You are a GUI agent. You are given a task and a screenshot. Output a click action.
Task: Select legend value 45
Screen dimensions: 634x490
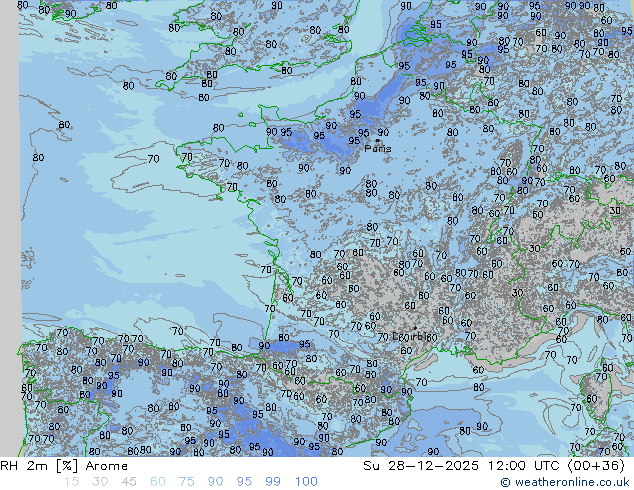click(x=129, y=482)
